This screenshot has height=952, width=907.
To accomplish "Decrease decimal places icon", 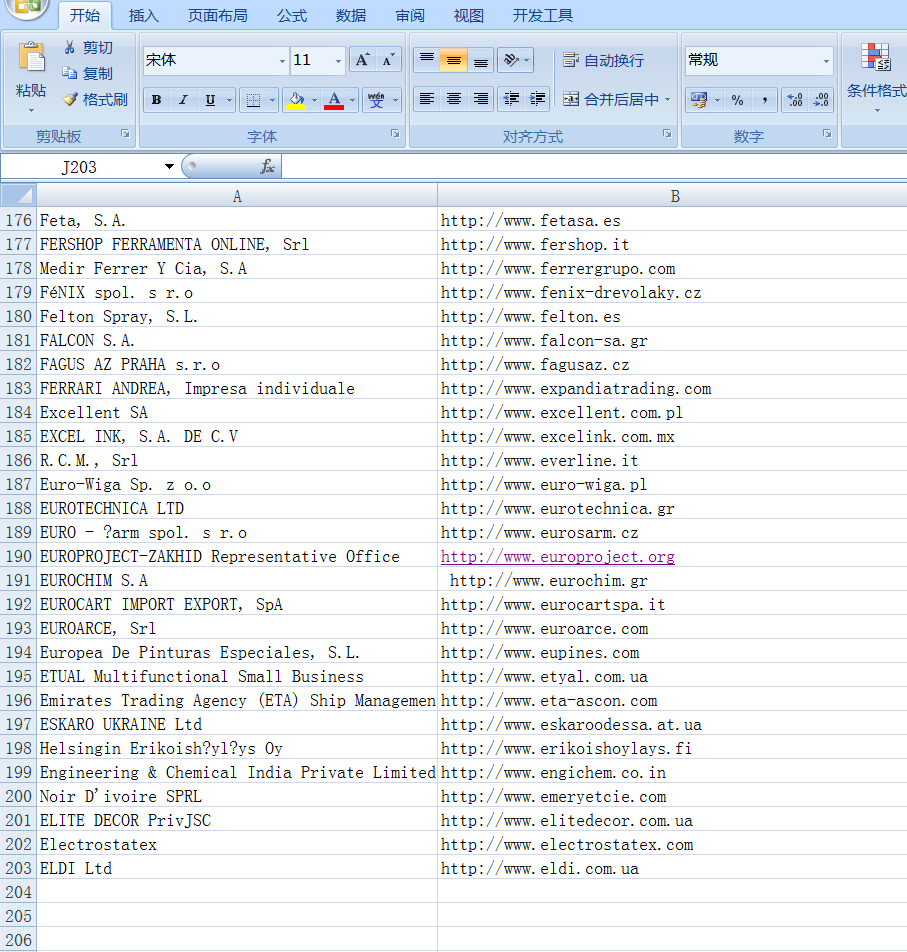I will pos(821,100).
